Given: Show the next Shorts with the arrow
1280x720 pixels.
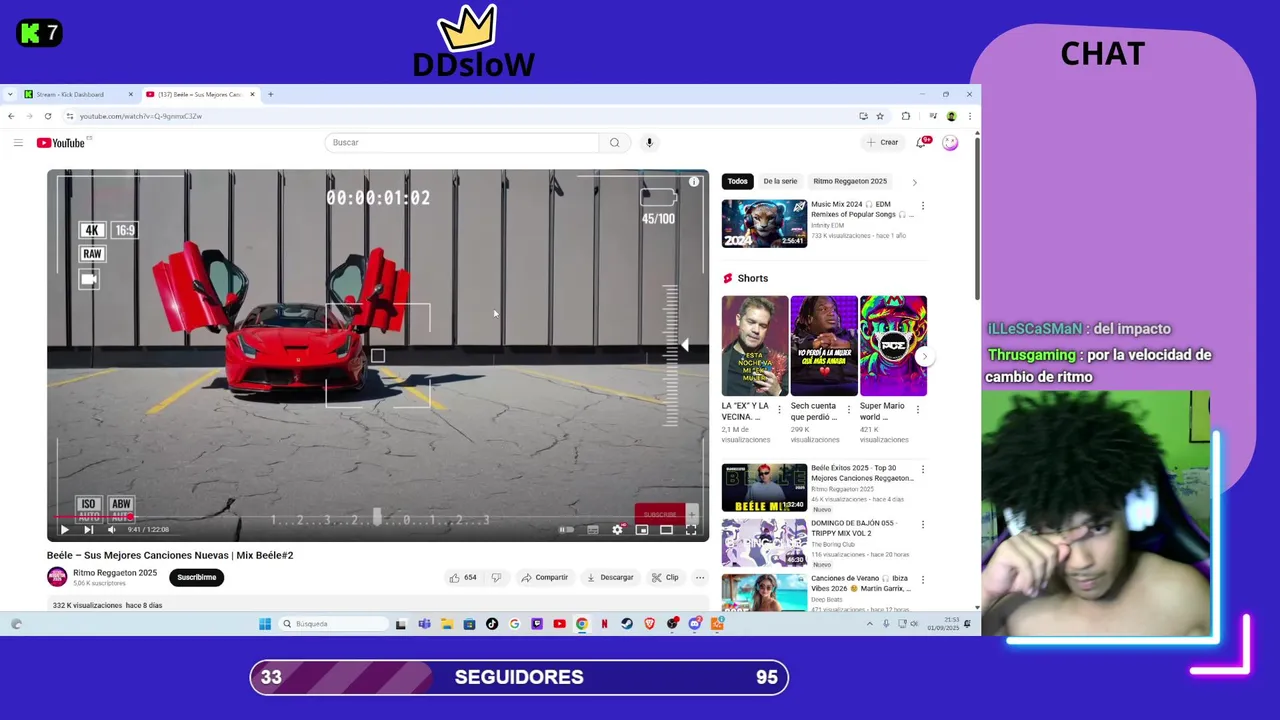Looking at the screenshot, I should click(x=925, y=356).
